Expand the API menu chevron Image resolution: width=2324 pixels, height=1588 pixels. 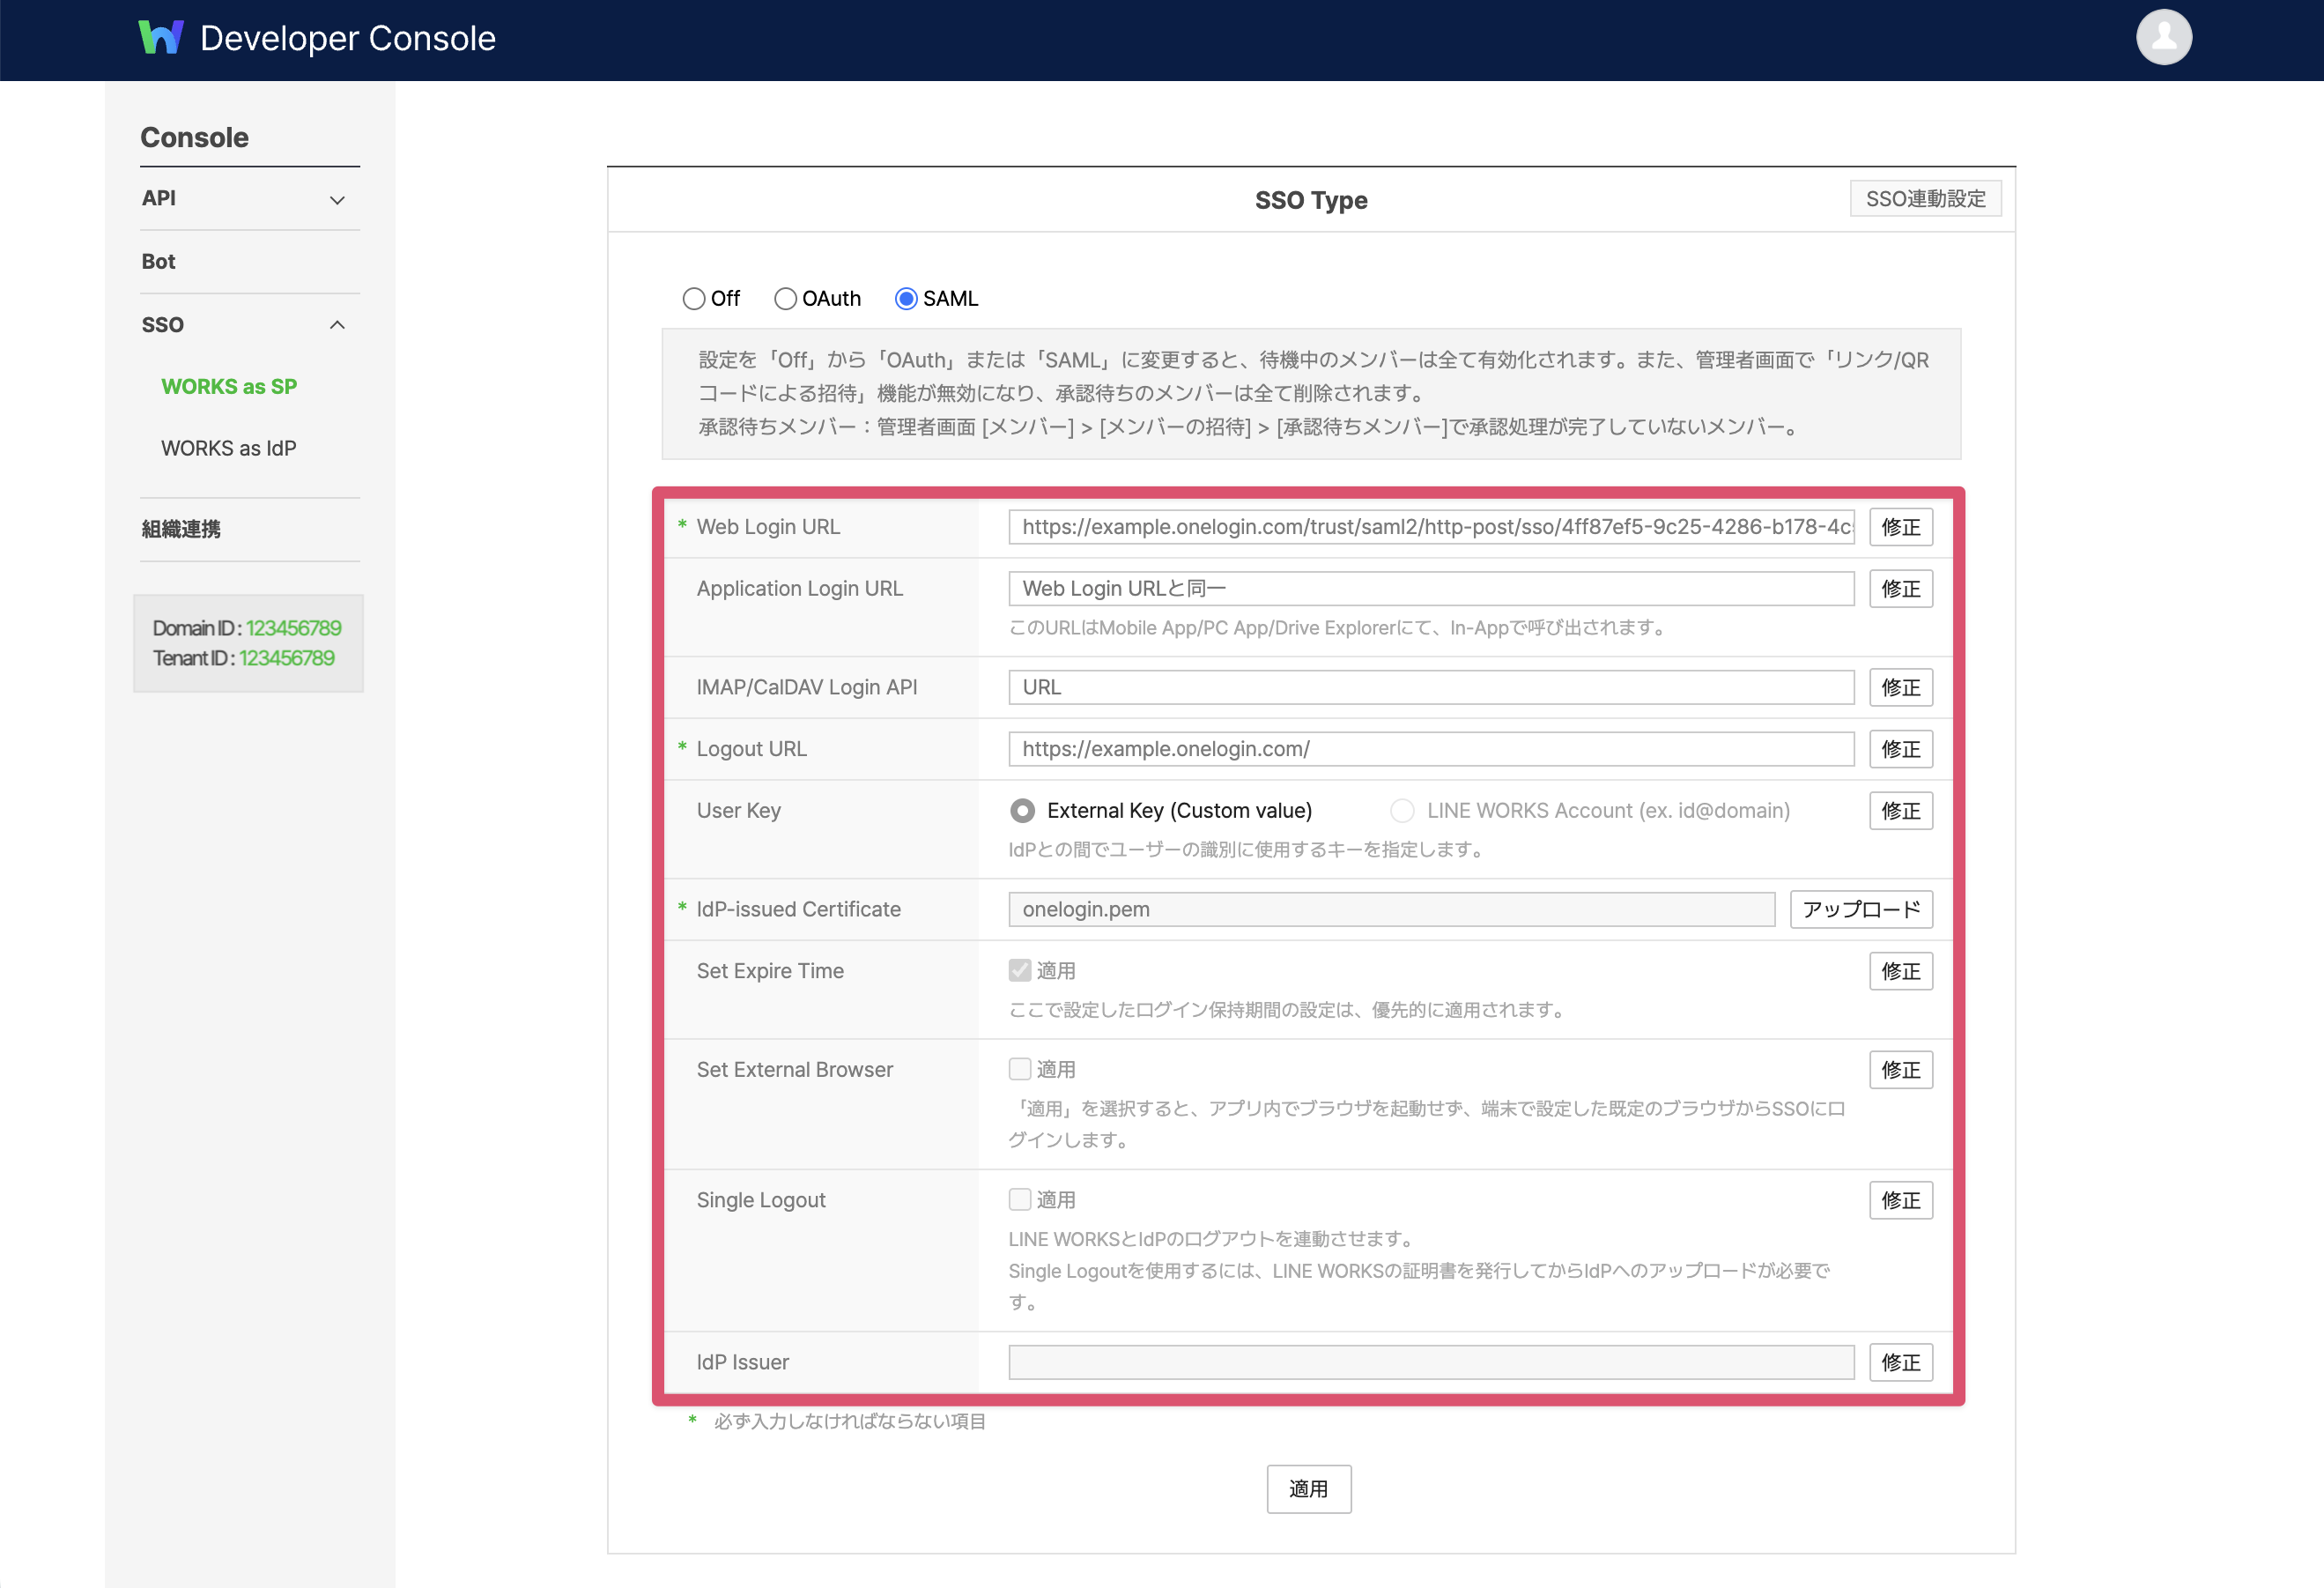point(337,200)
